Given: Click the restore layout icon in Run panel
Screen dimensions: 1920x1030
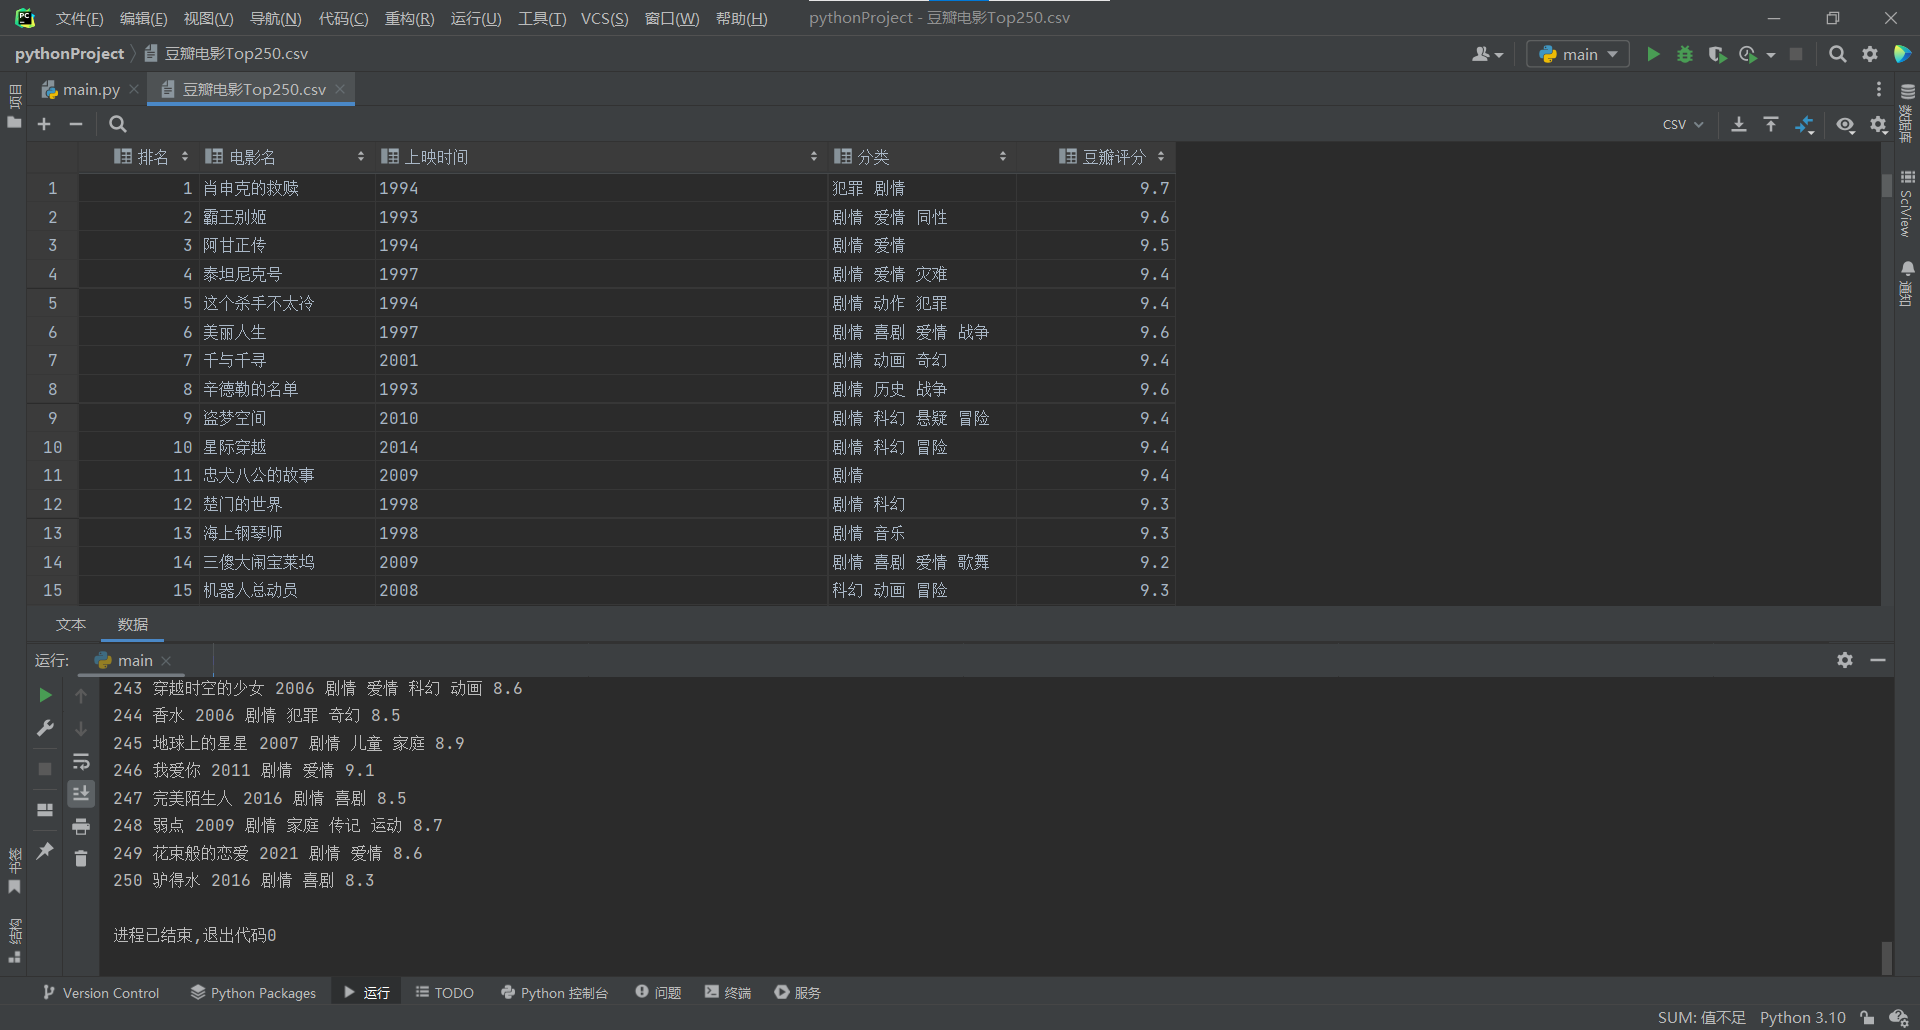Looking at the screenshot, I should point(45,810).
